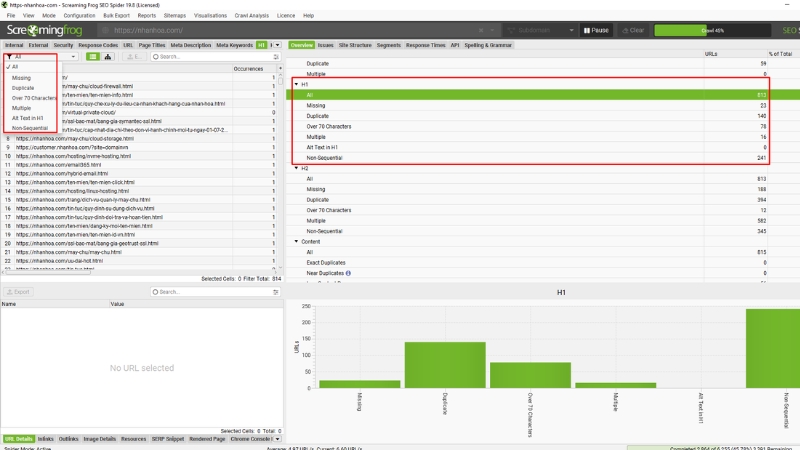The width and height of the screenshot is (800, 450).
Task: Switch to tree view icon
Action: [x=108, y=57]
